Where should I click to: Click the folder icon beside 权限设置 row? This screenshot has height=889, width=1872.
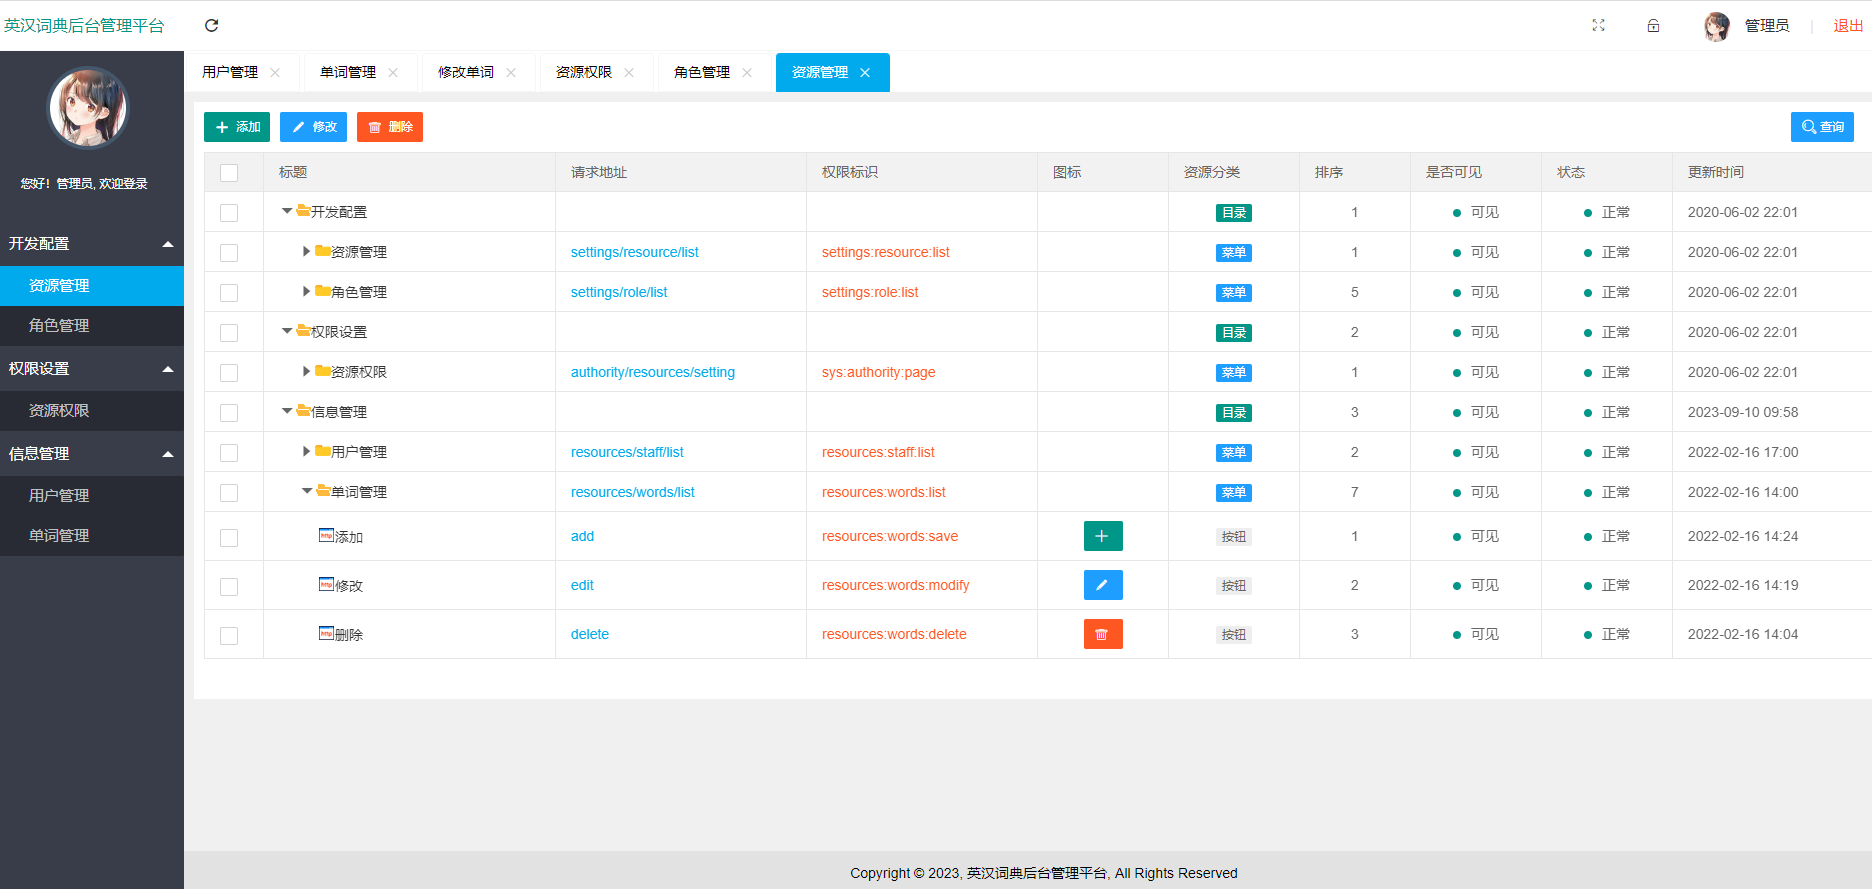303,331
